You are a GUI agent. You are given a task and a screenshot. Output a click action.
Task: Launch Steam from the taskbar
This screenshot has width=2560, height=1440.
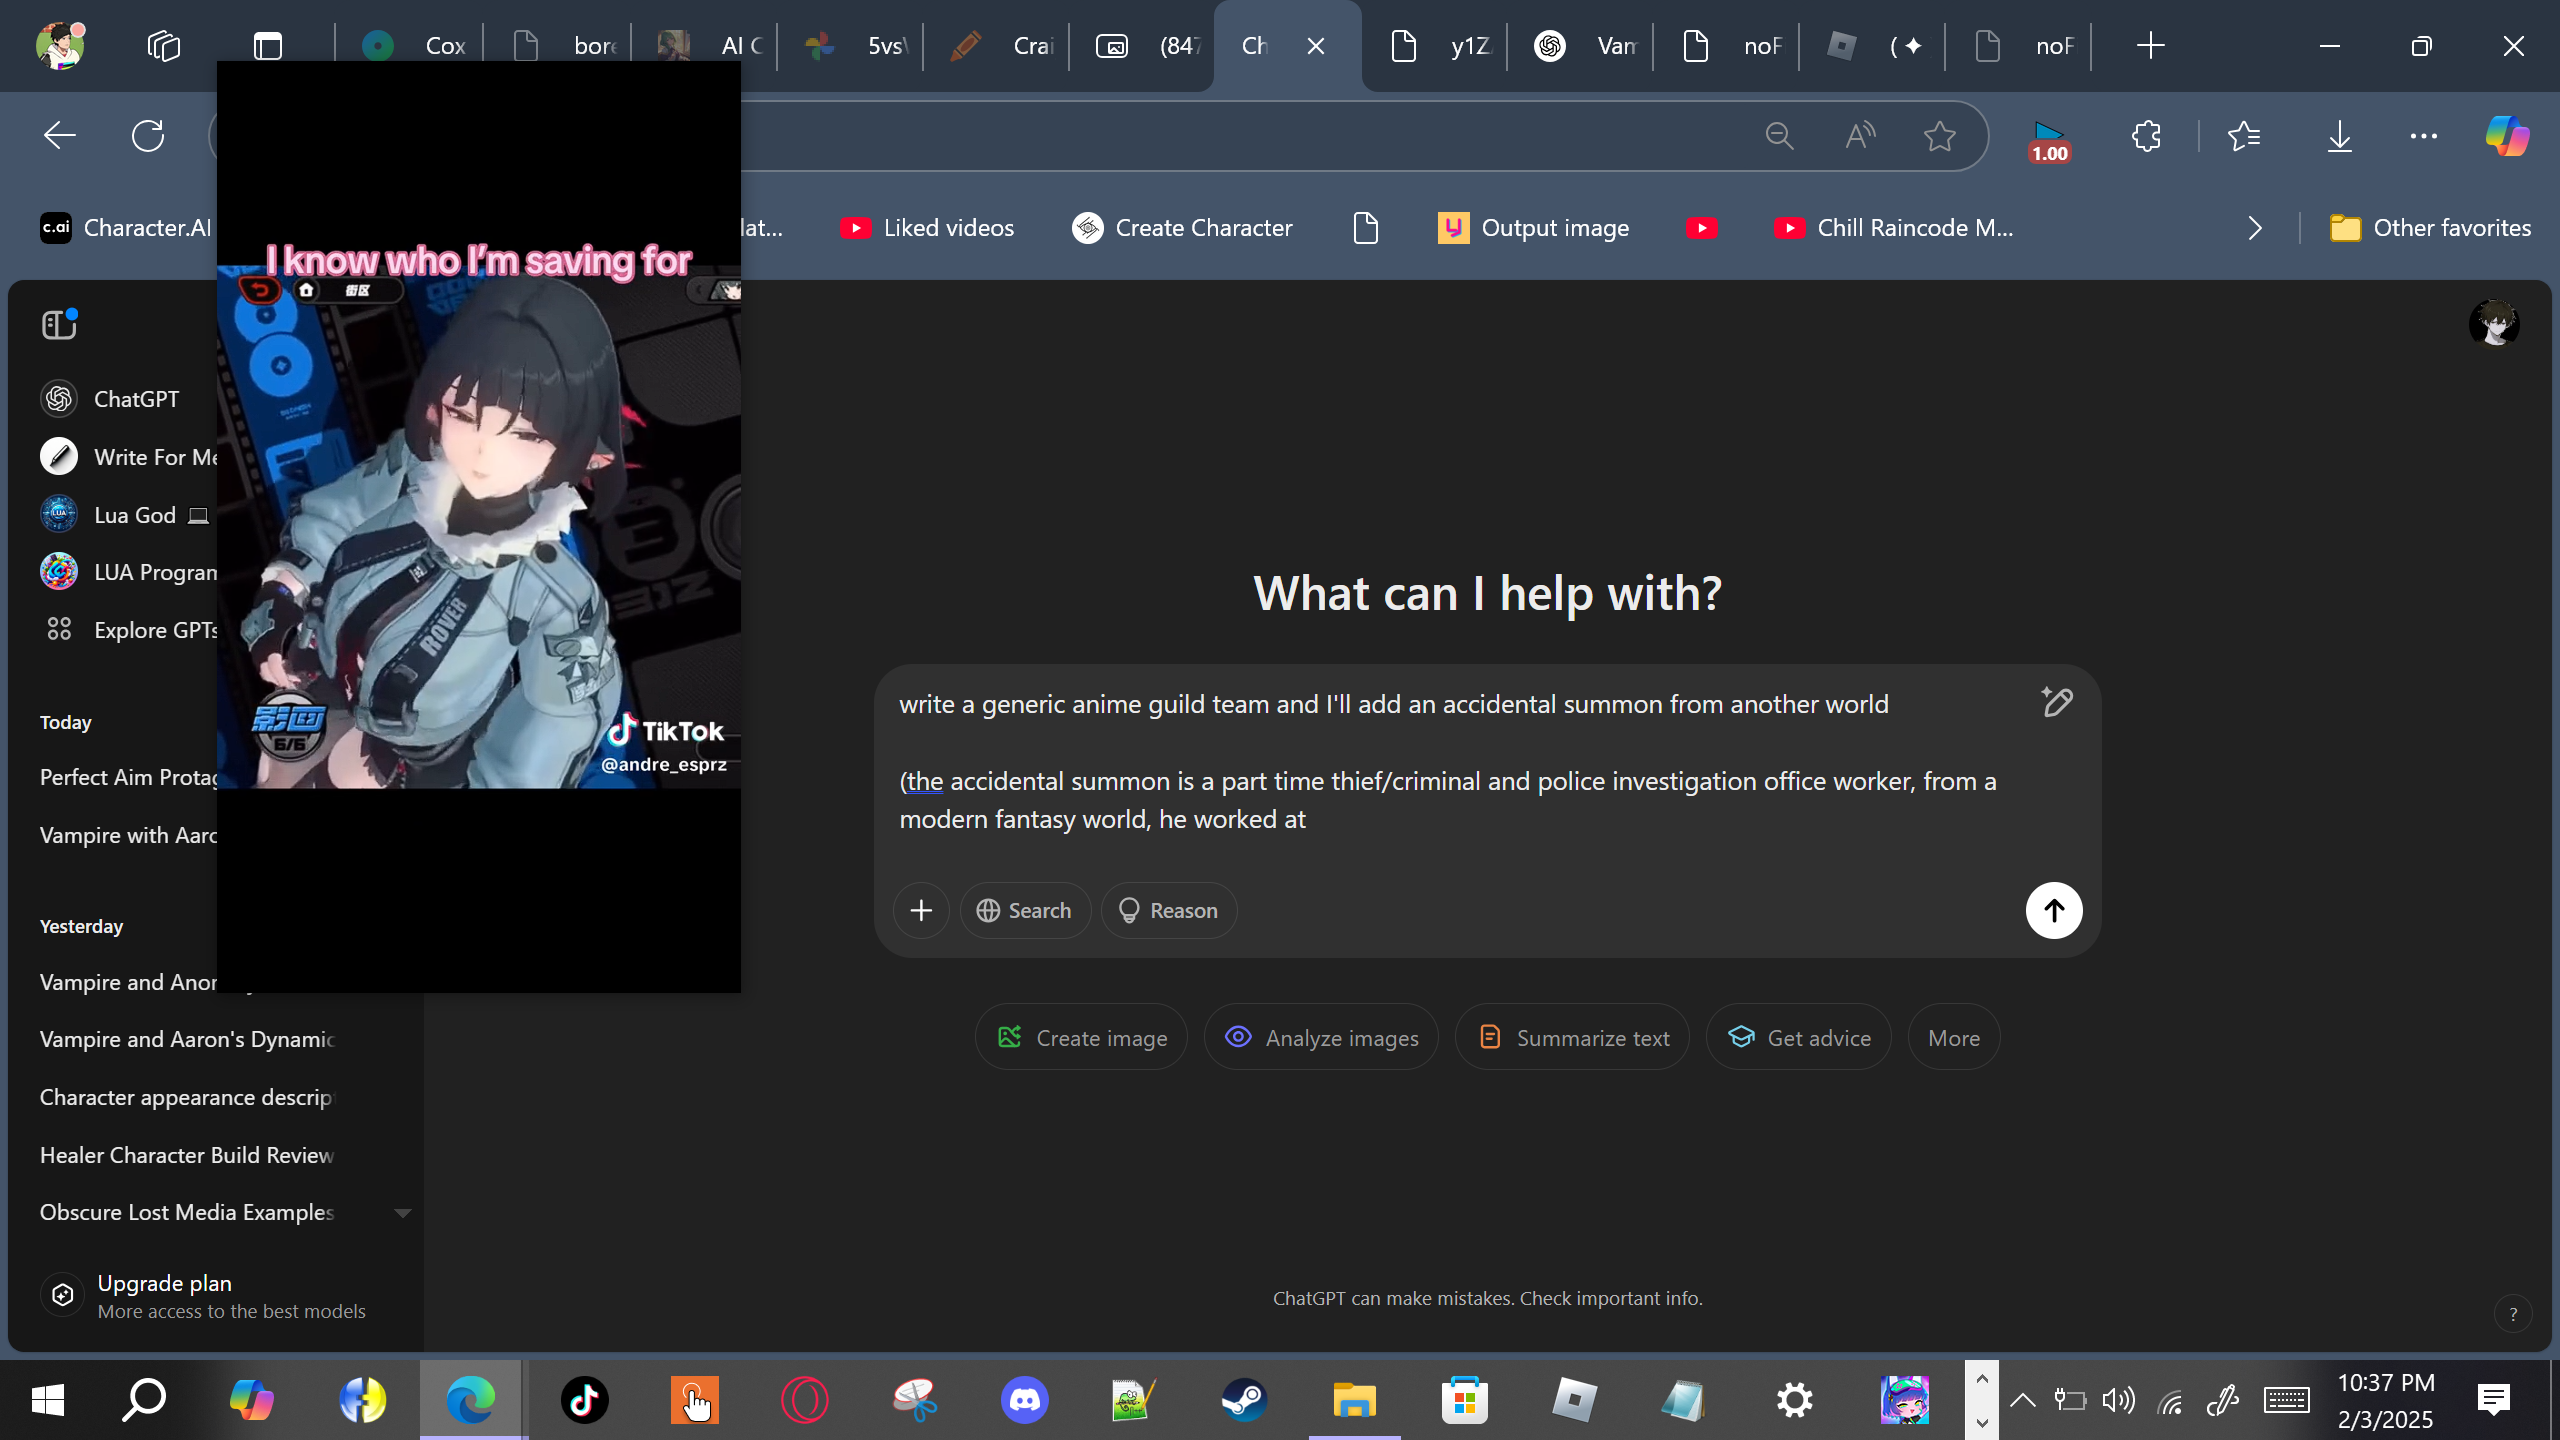pos(1244,1400)
